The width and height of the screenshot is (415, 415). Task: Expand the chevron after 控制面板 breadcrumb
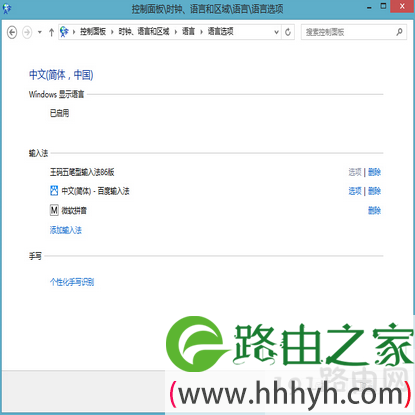pyautogui.click(x=112, y=32)
